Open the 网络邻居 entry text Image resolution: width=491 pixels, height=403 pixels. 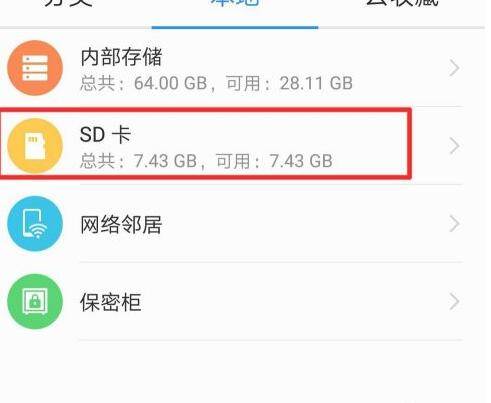tap(121, 224)
